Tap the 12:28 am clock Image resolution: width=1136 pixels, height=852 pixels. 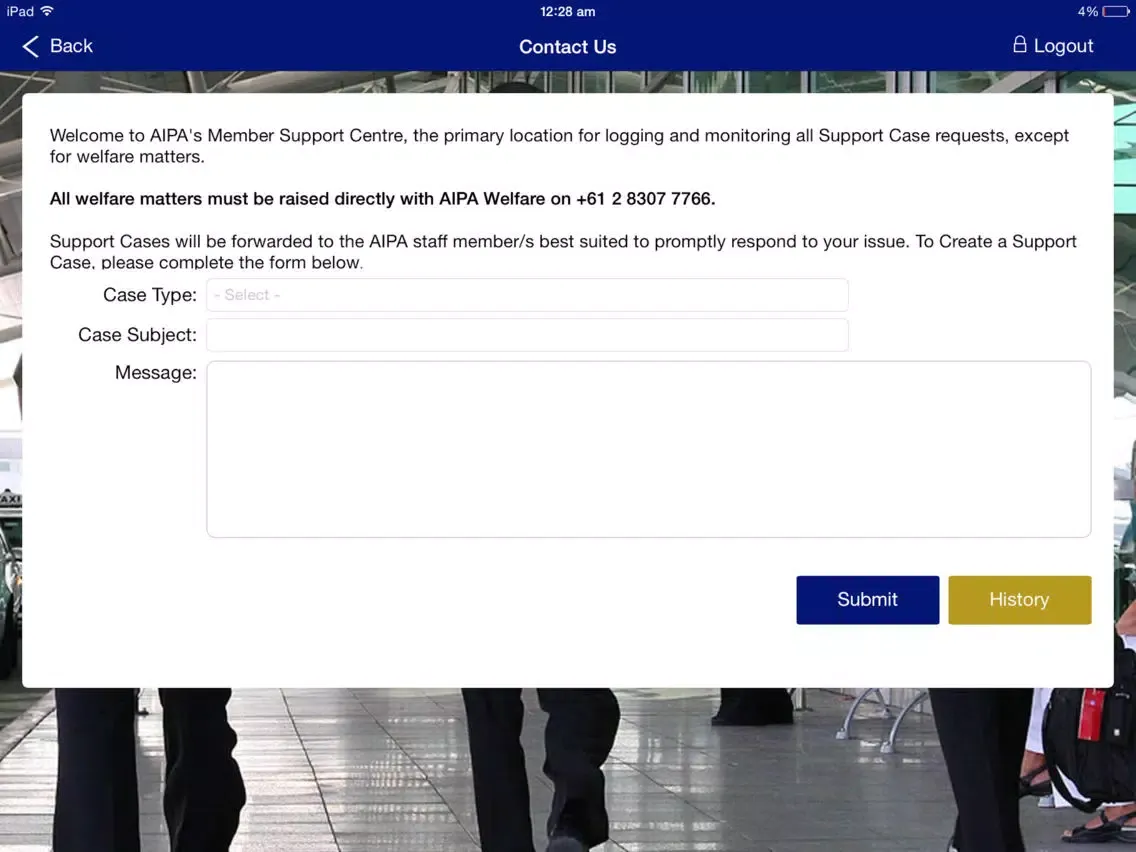pyautogui.click(x=567, y=12)
